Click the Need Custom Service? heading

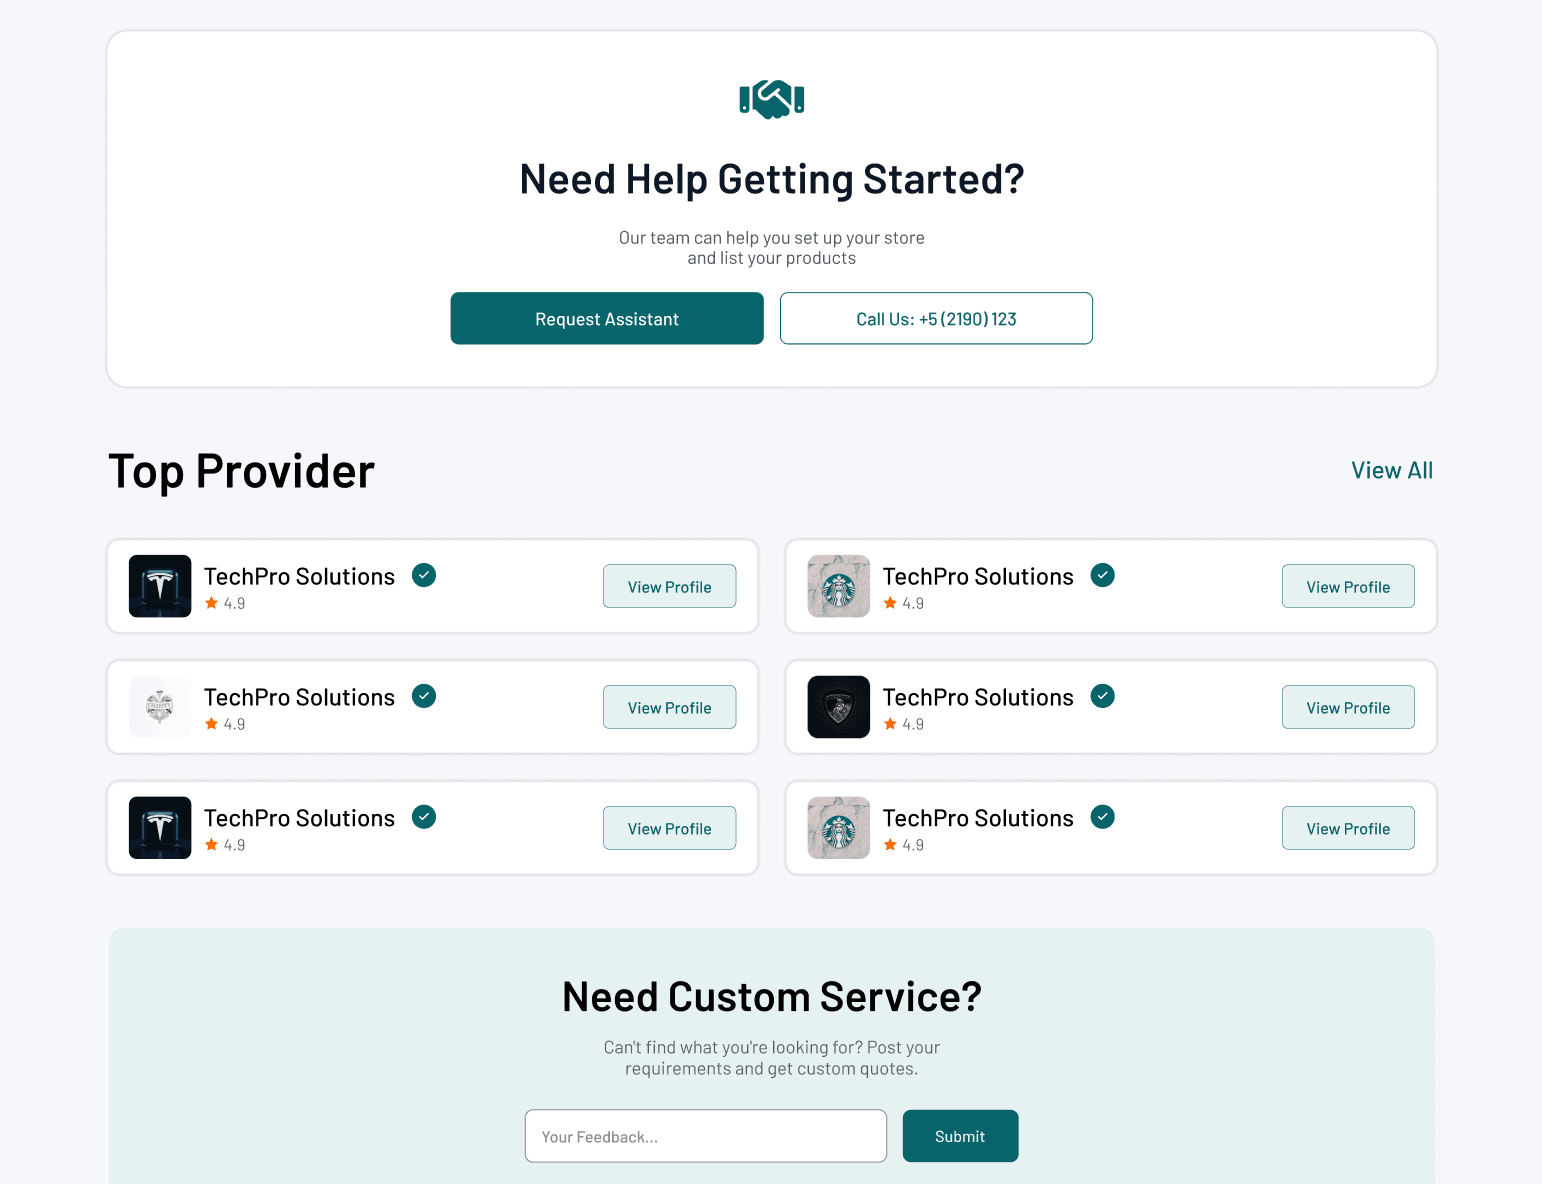click(771, 997)
